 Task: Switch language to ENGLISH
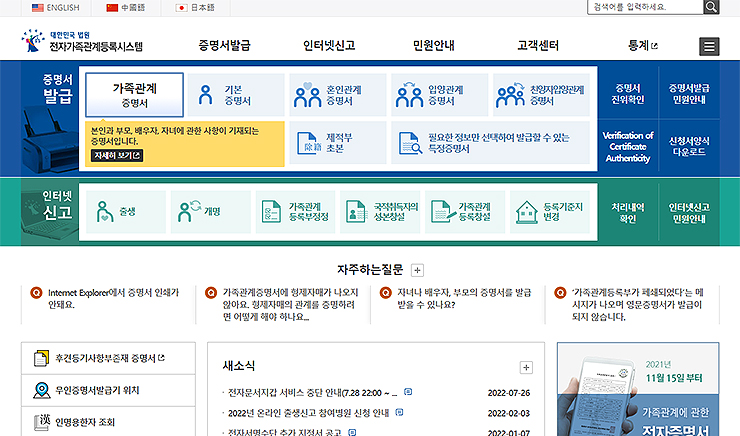point(56,8)
